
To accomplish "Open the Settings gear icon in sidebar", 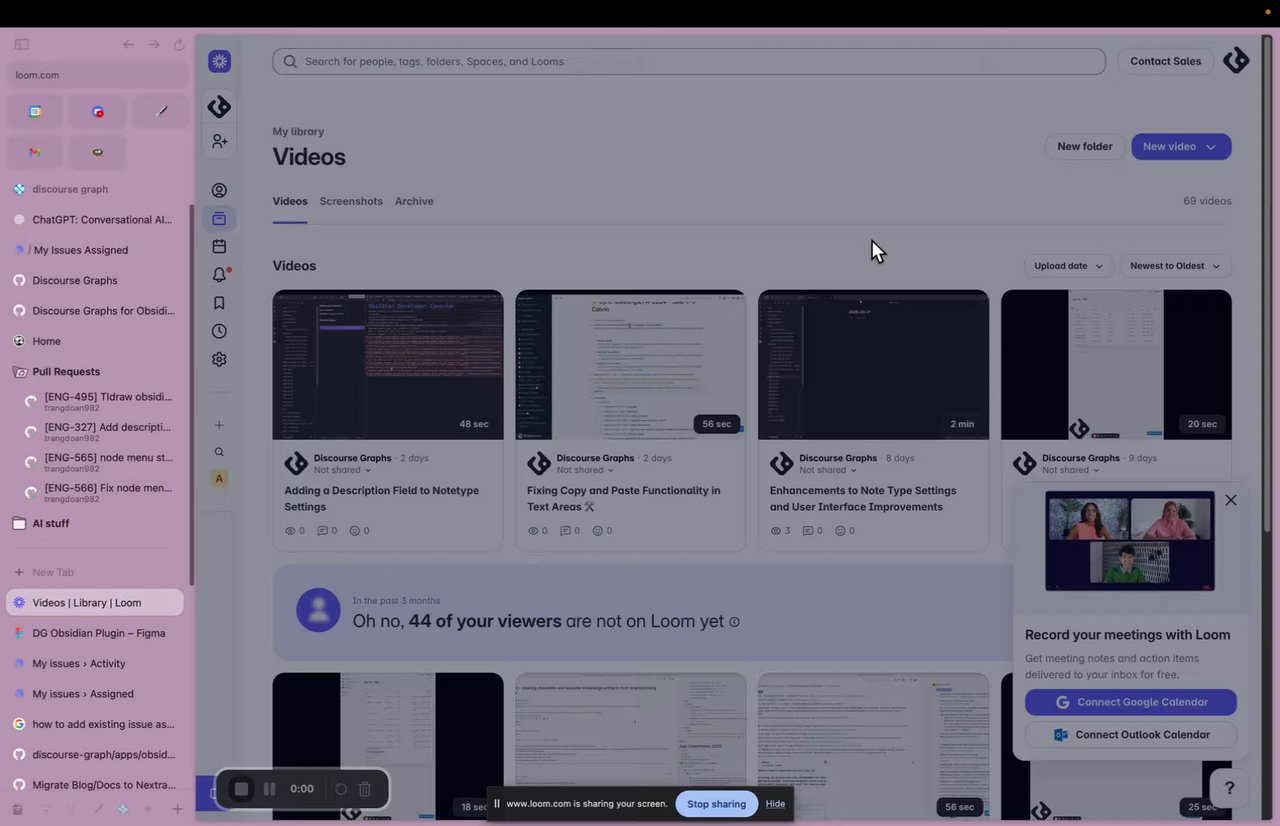I will 219,359.
